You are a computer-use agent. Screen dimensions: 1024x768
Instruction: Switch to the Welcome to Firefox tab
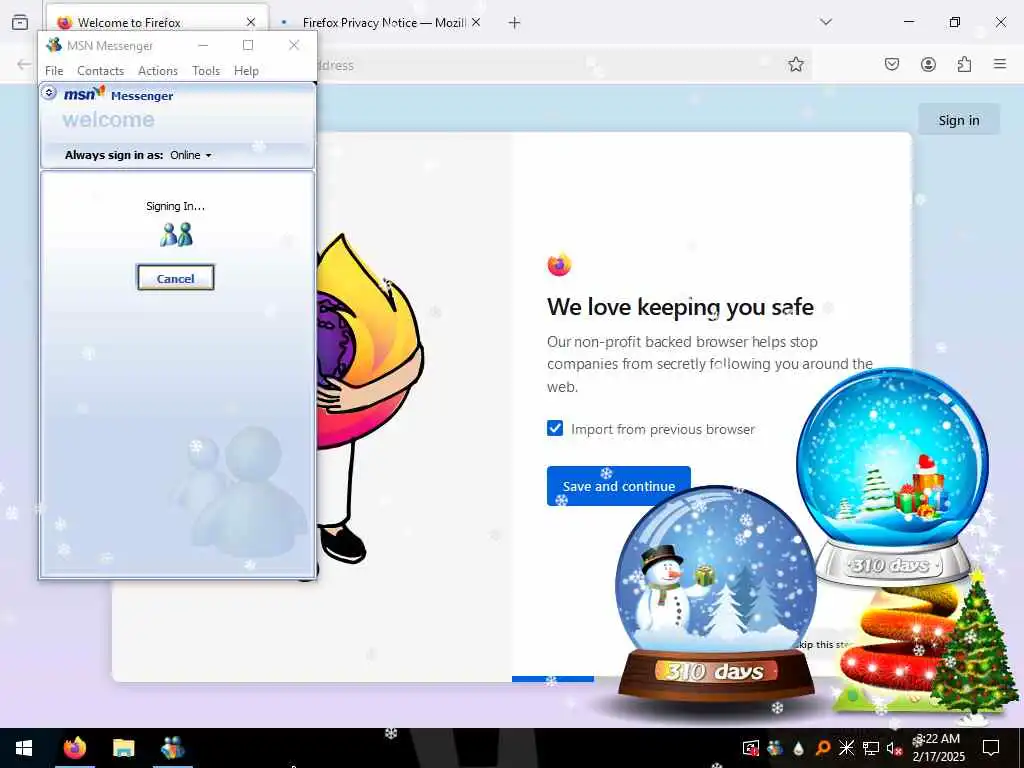point(157,23)
